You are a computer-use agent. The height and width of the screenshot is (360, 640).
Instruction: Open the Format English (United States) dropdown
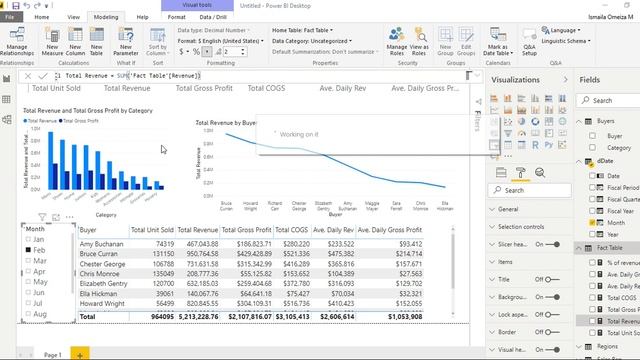[220, 41]
